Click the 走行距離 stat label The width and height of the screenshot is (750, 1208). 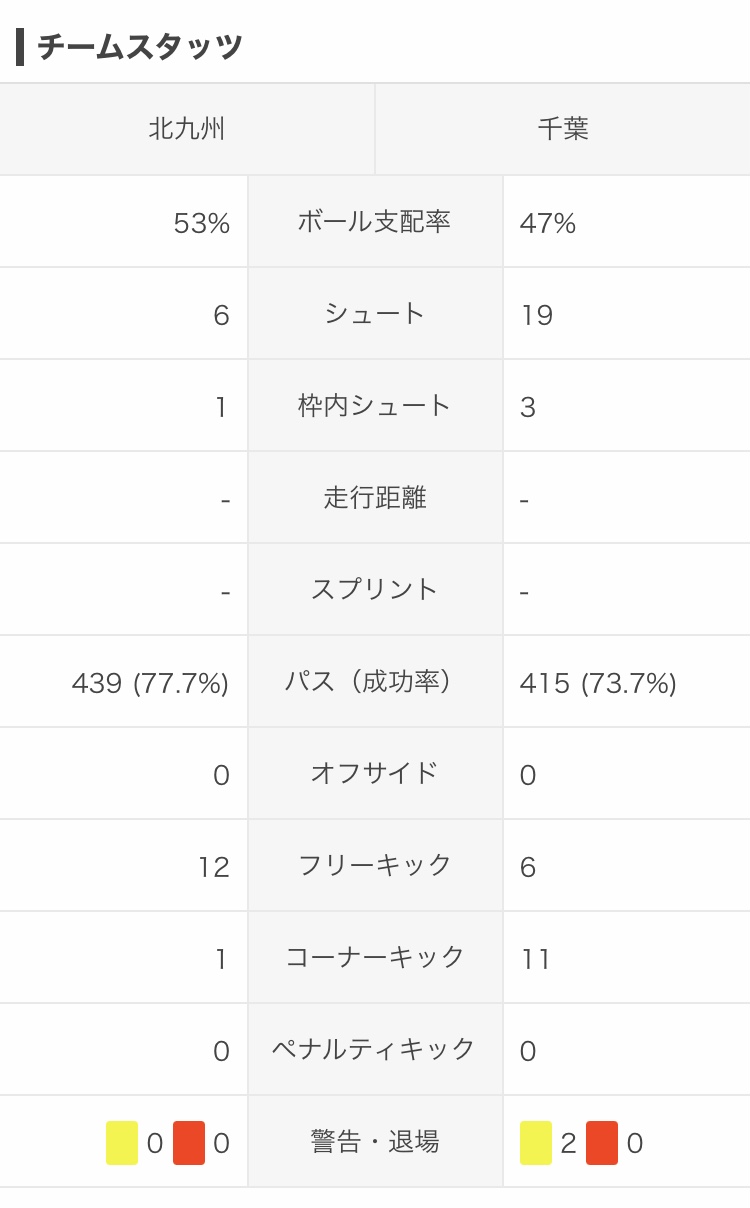(375, 498)
